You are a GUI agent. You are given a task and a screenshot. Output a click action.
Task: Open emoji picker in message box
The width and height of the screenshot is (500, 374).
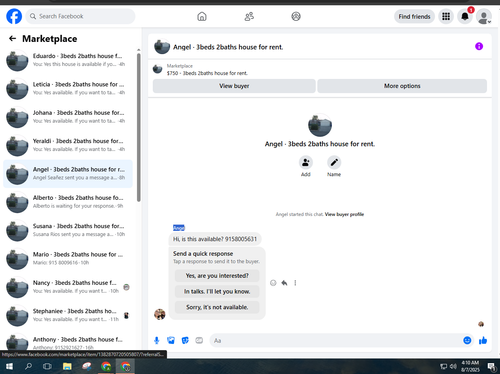[467, 340]
